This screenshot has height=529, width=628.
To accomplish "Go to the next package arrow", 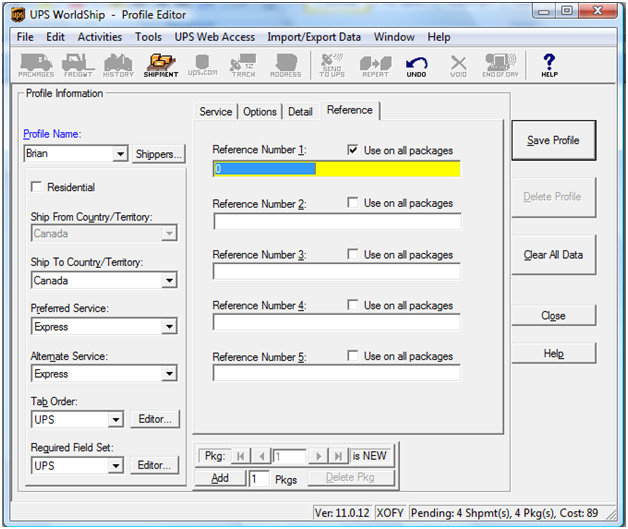I will (318, 456).
